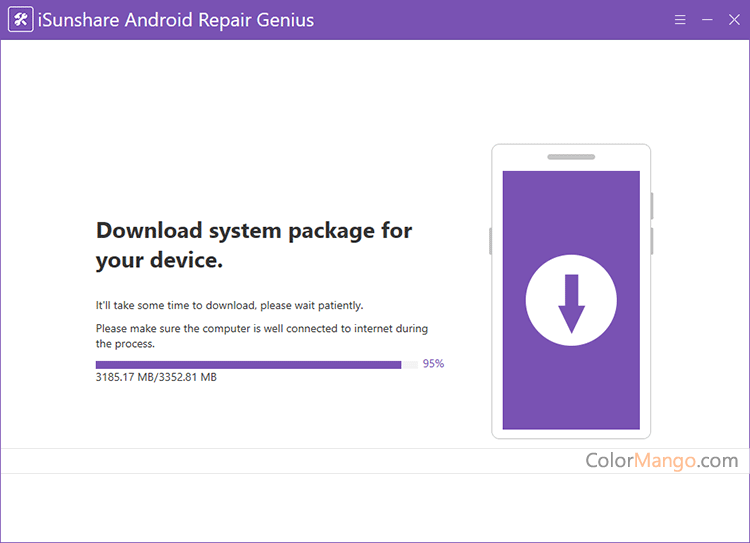This screenshot has width=750, height=543.
Task: Click the unfilled end of progress bar
Action: click(410, 365)
